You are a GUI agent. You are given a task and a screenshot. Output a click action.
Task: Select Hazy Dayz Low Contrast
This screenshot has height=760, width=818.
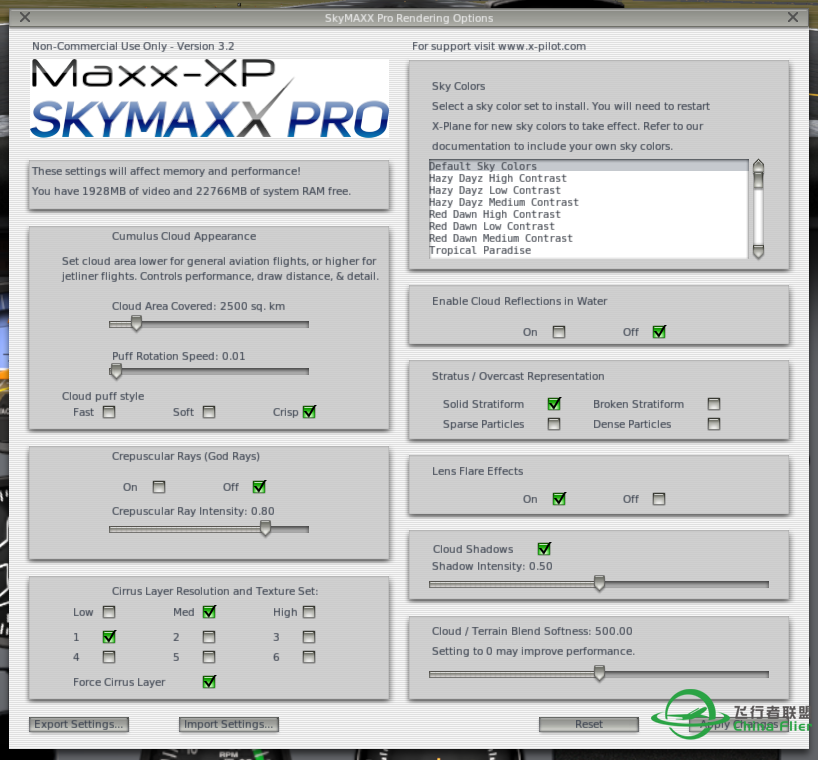pos(588,190)
